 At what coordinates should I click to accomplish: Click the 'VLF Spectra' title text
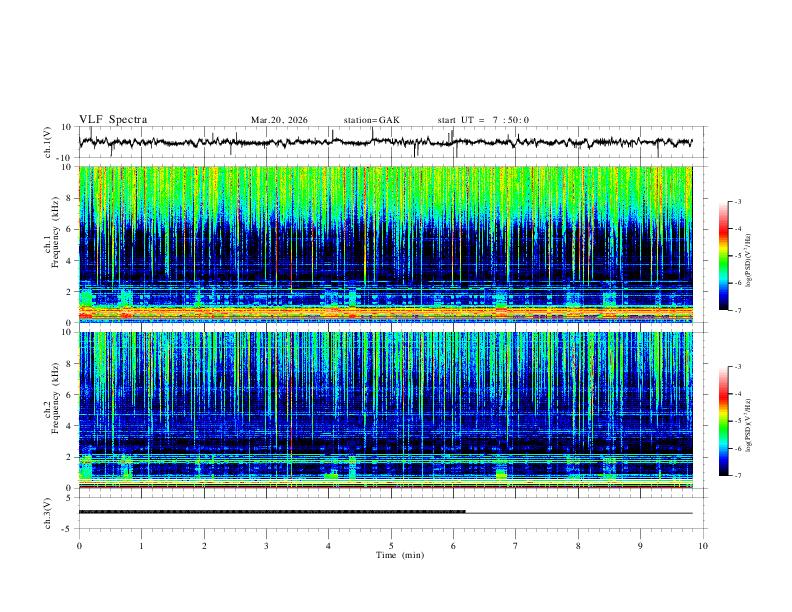click(113, 120)
